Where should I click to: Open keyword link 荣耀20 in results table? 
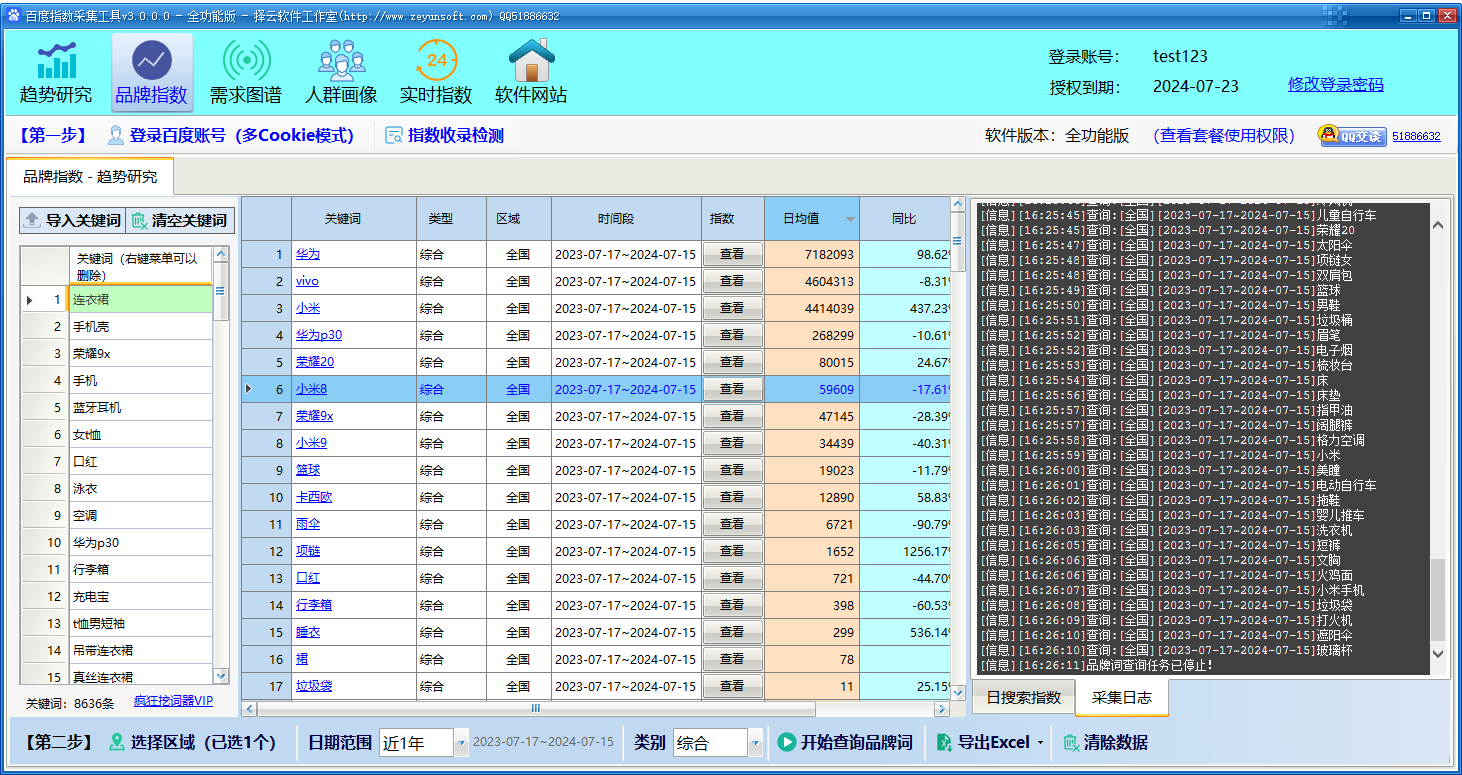coord(315,362)
